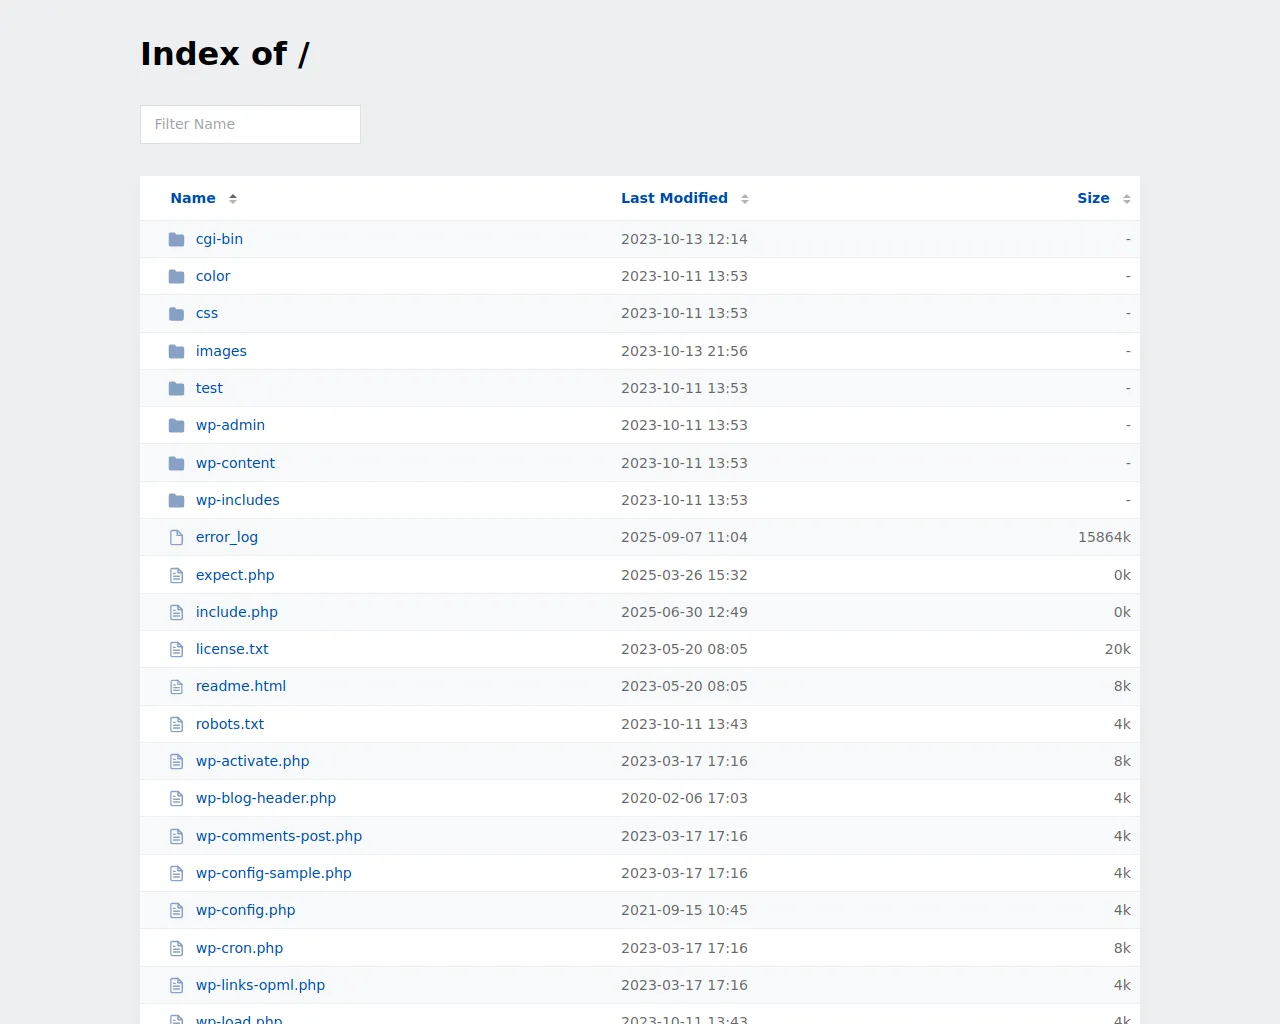This screenshot has height=1024, width=1280.
Task: Open the wp-content directory
Action: (235, 463)
